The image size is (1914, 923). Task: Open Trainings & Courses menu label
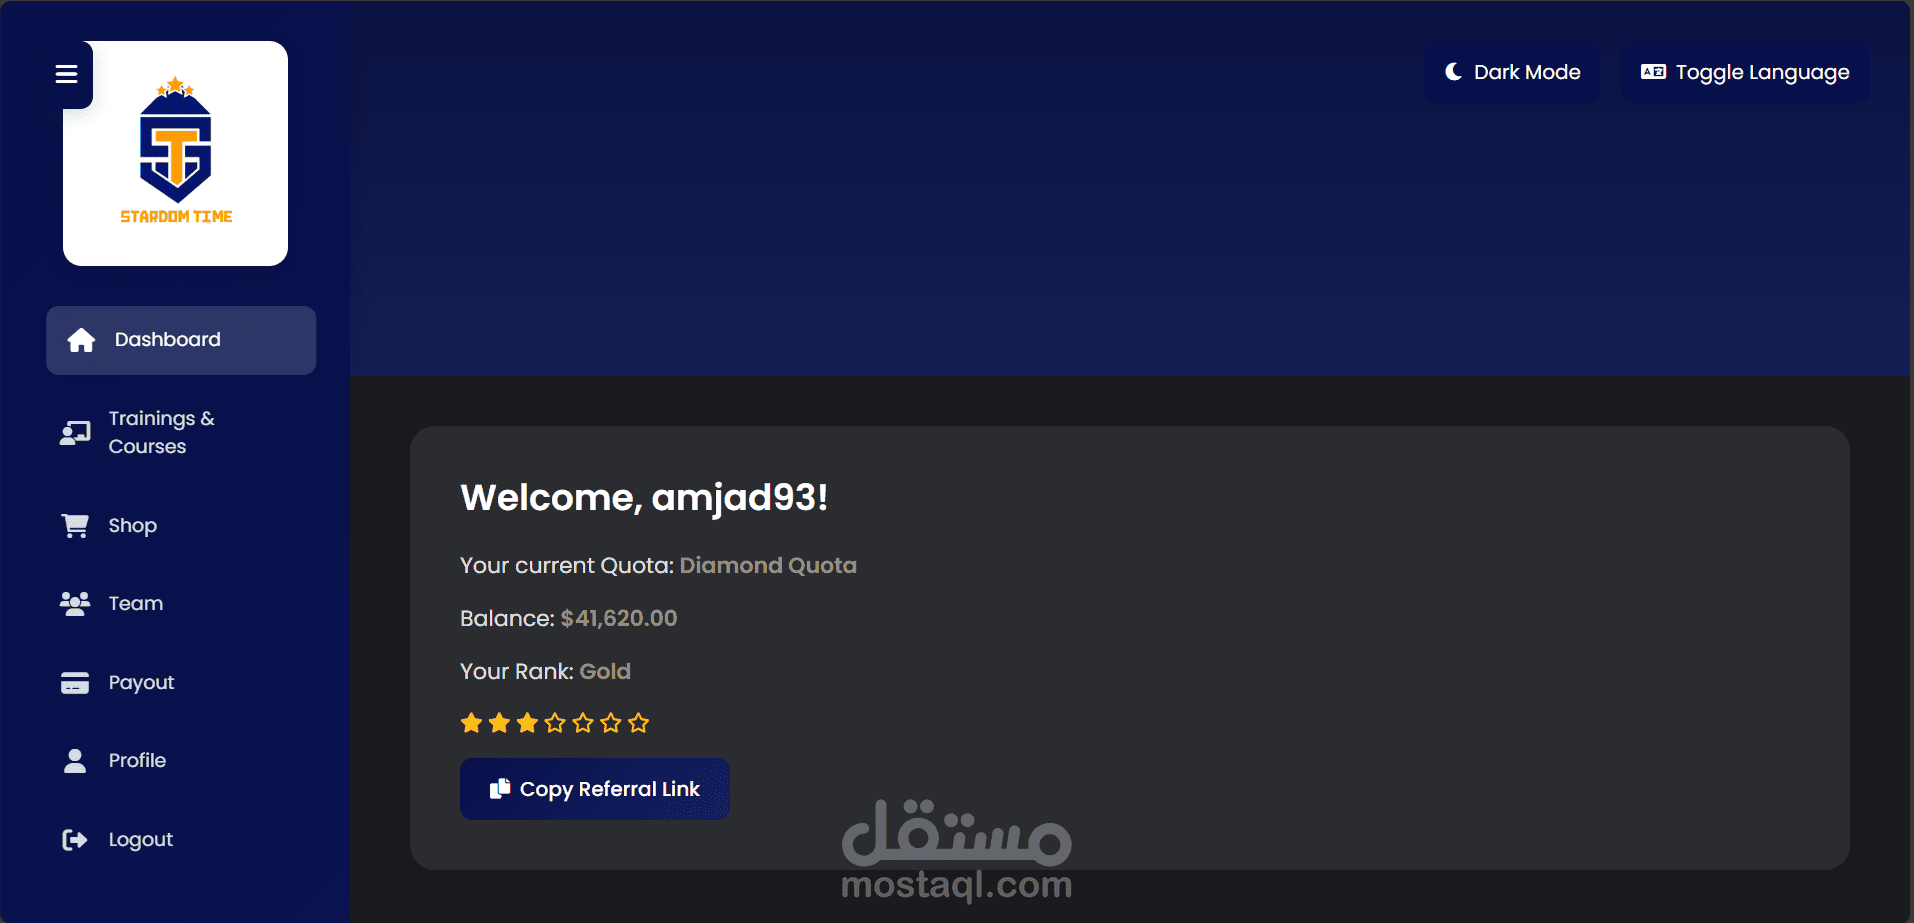[162, 433]
